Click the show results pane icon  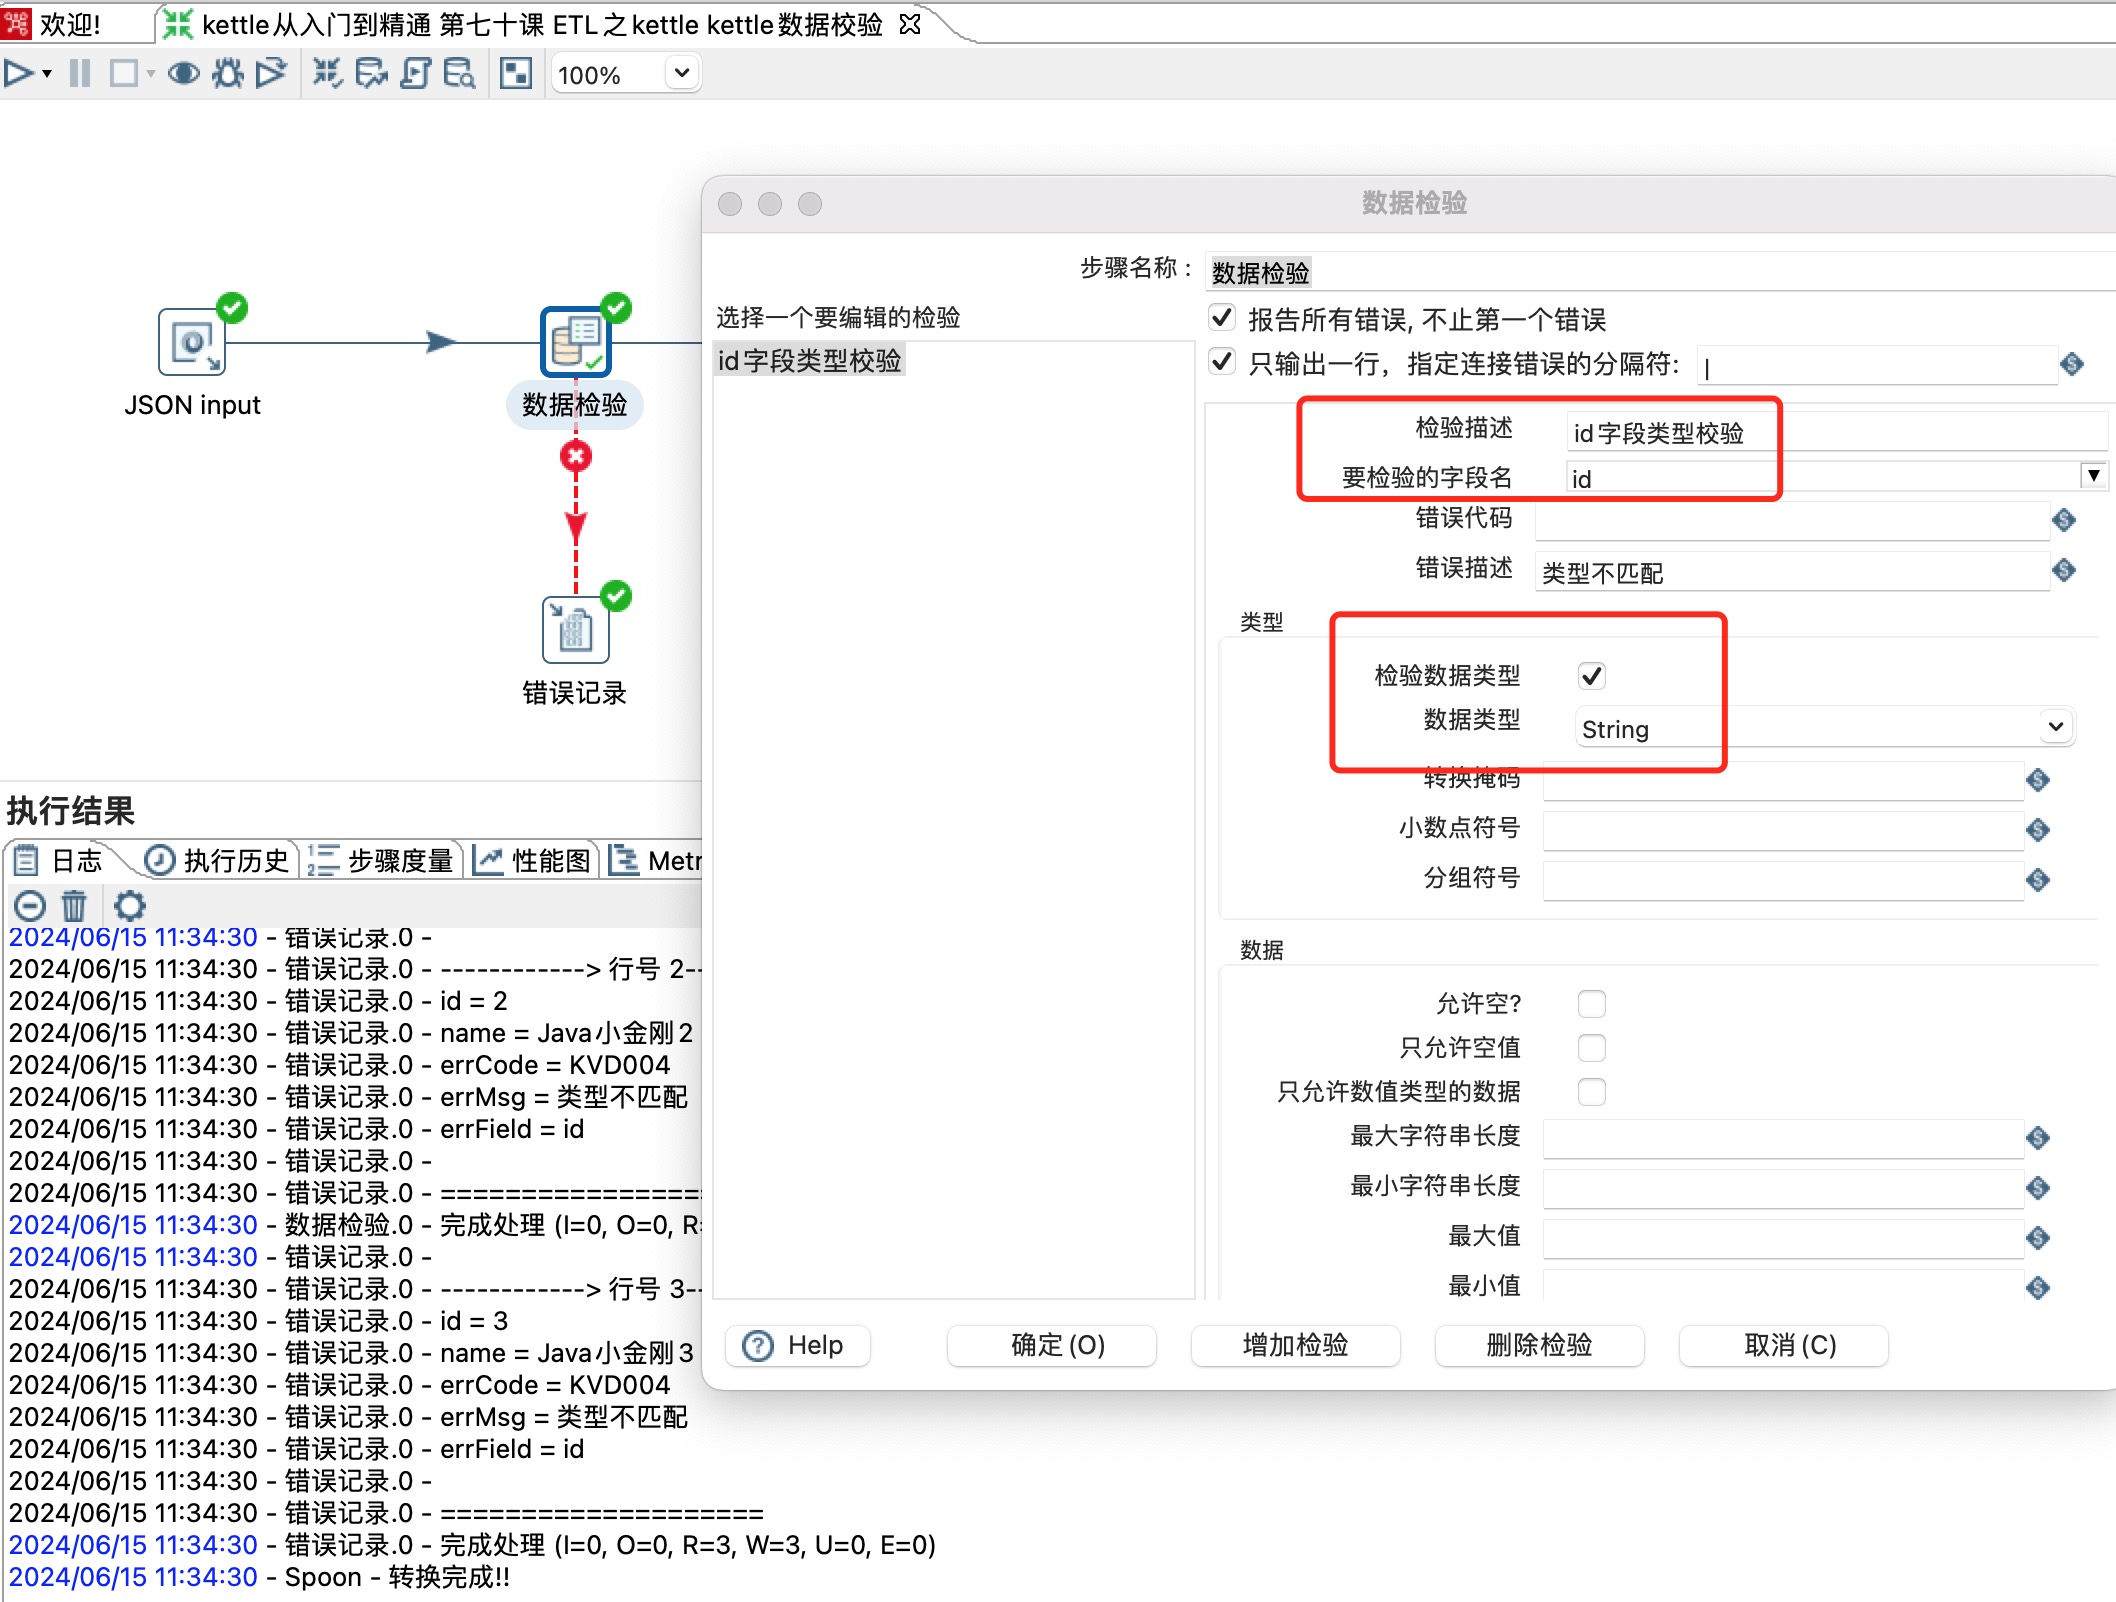(516, 73)
